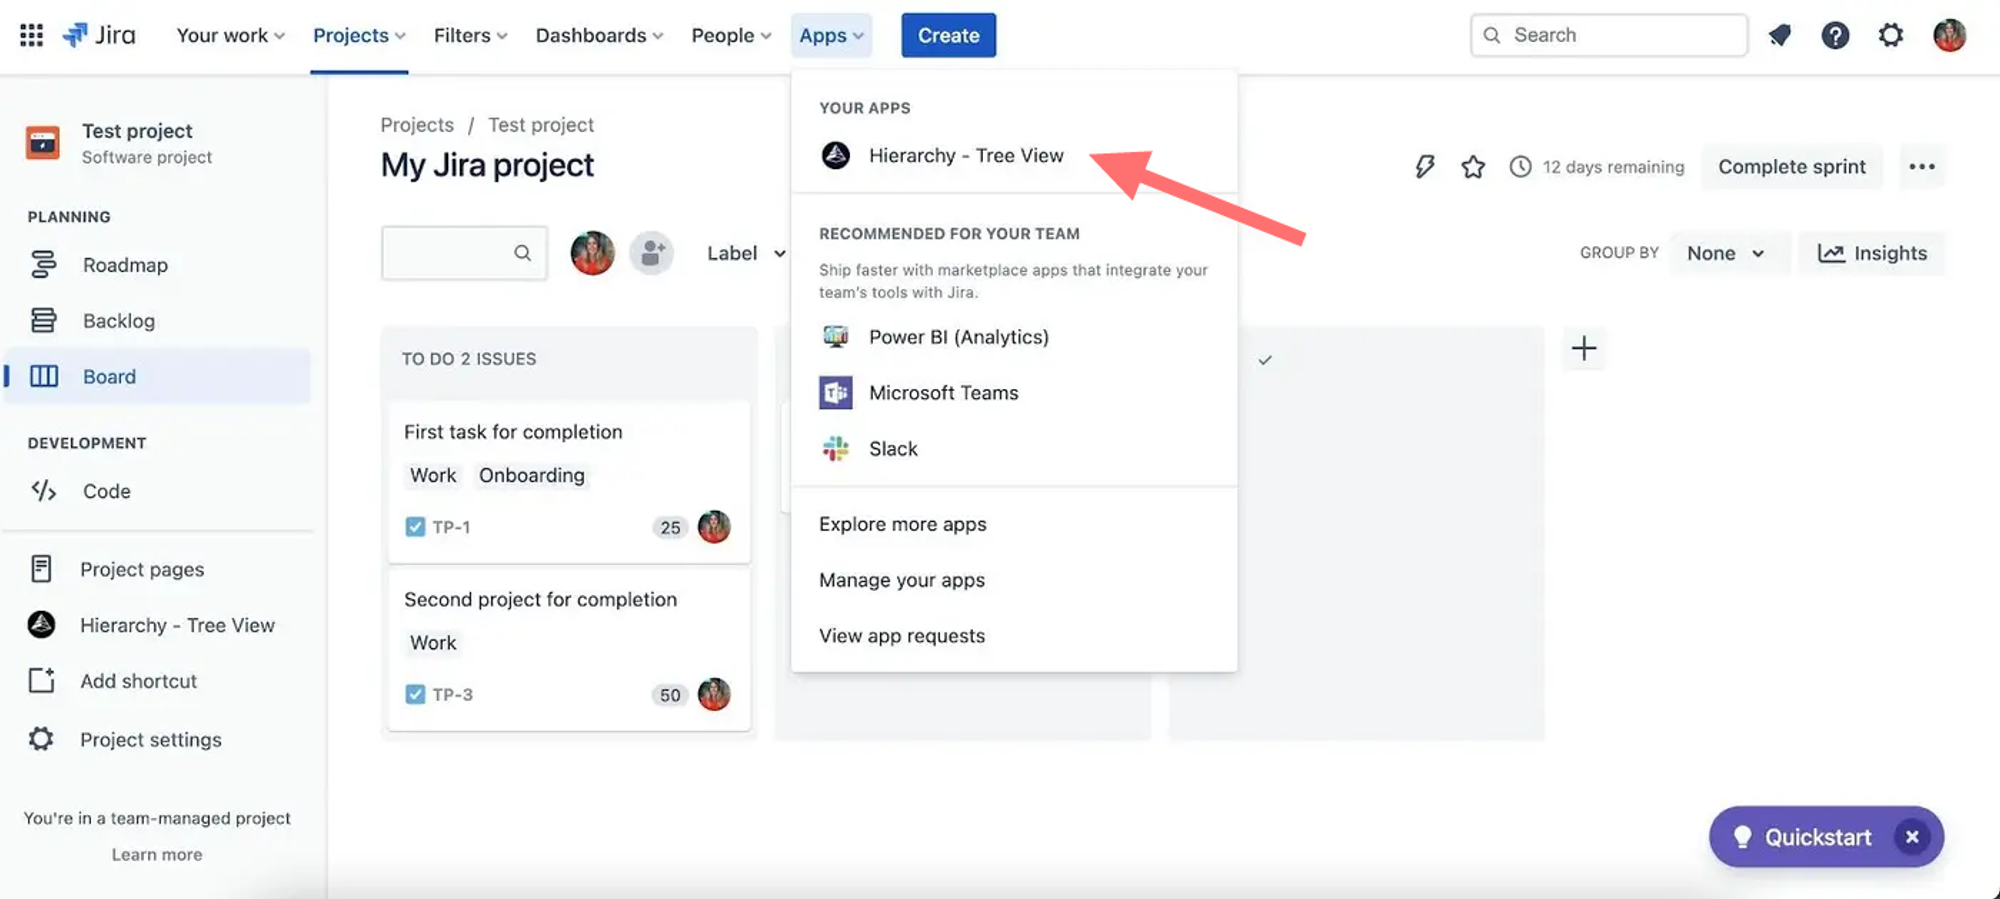Focus the top Search field
The width and height of the screenshot is (2000, 899).
point(1609,35)
